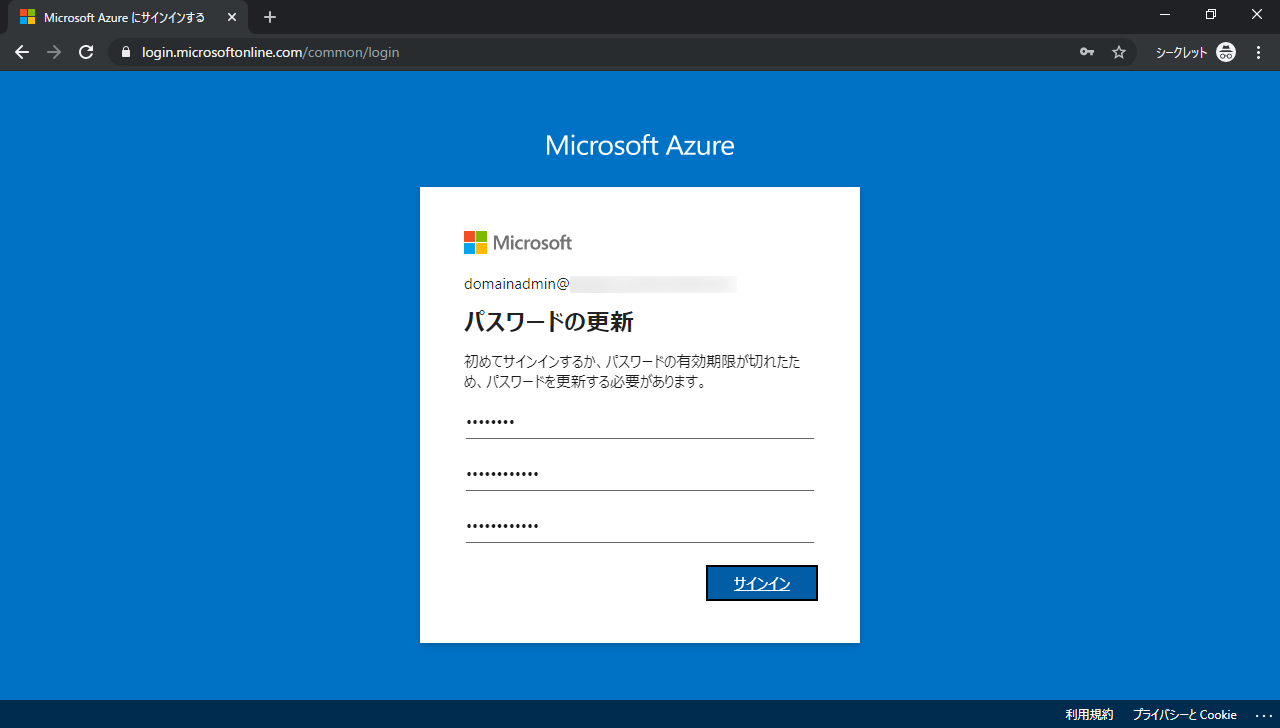Restore down the browser window

1211,14
